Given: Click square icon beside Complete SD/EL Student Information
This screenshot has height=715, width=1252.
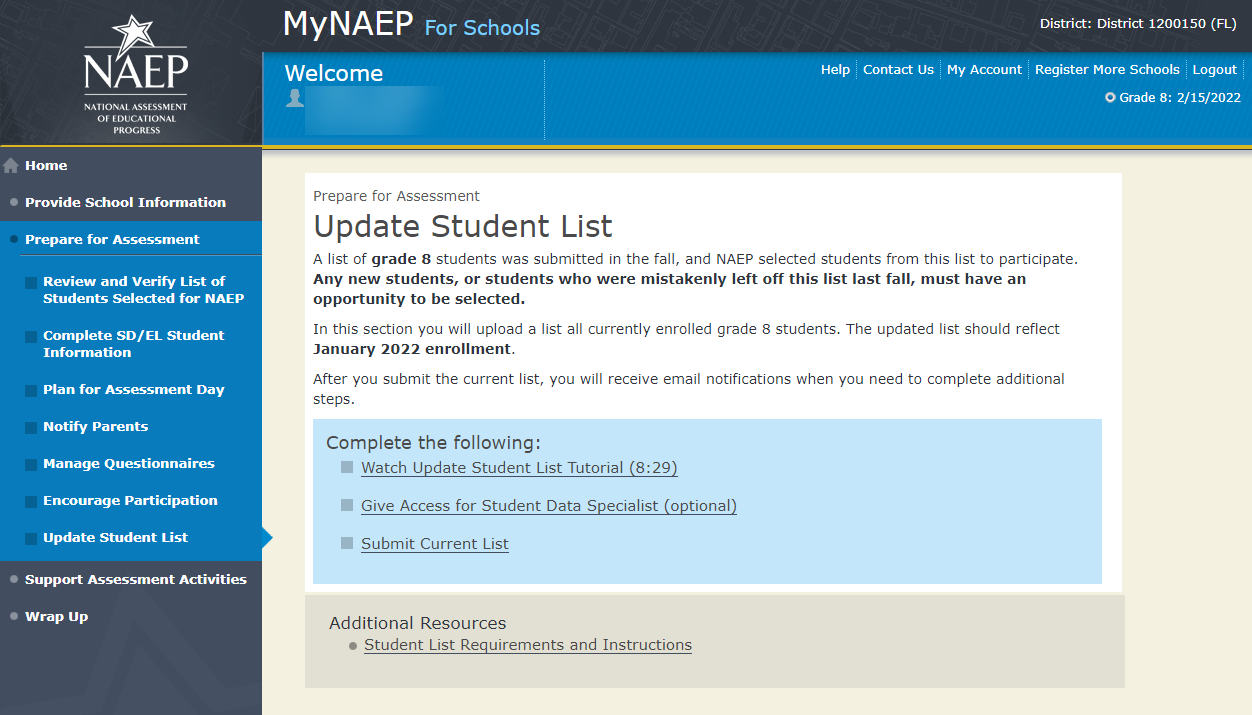Looking at the screenshot, I should [x=32, y=337].
